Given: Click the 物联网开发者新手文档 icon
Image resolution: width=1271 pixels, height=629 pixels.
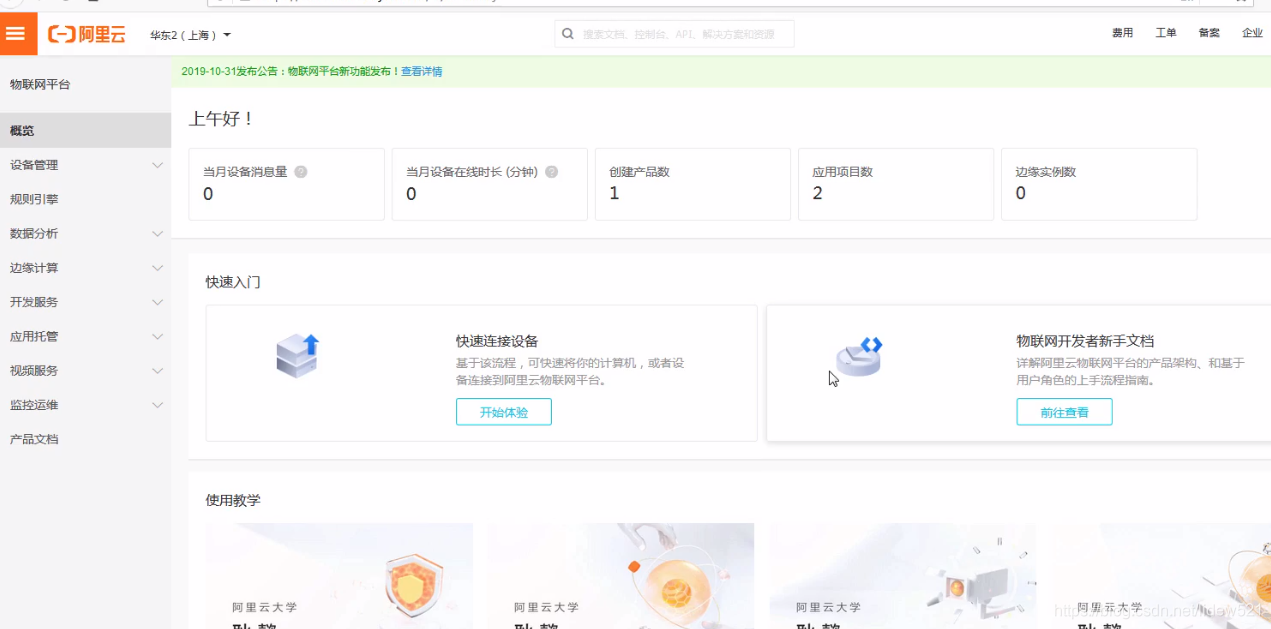Looking at the screenshot, I should pyautogui.click(x=860, y=357).
